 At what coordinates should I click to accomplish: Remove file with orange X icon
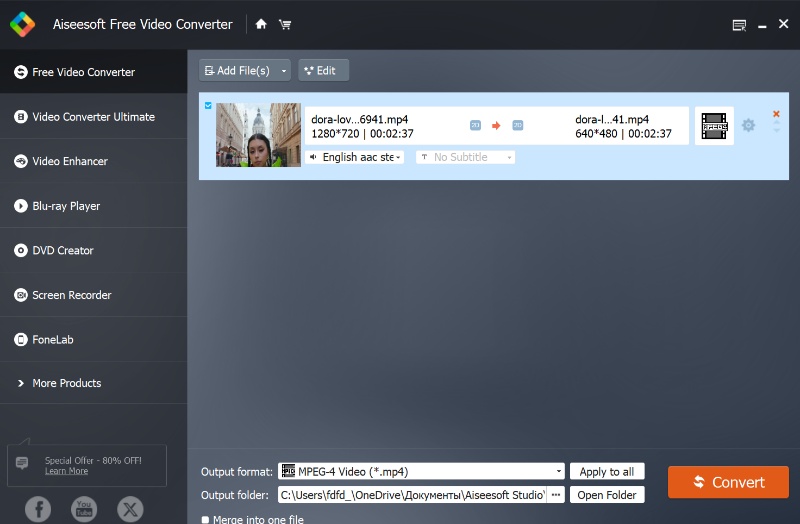coord(776,114)
